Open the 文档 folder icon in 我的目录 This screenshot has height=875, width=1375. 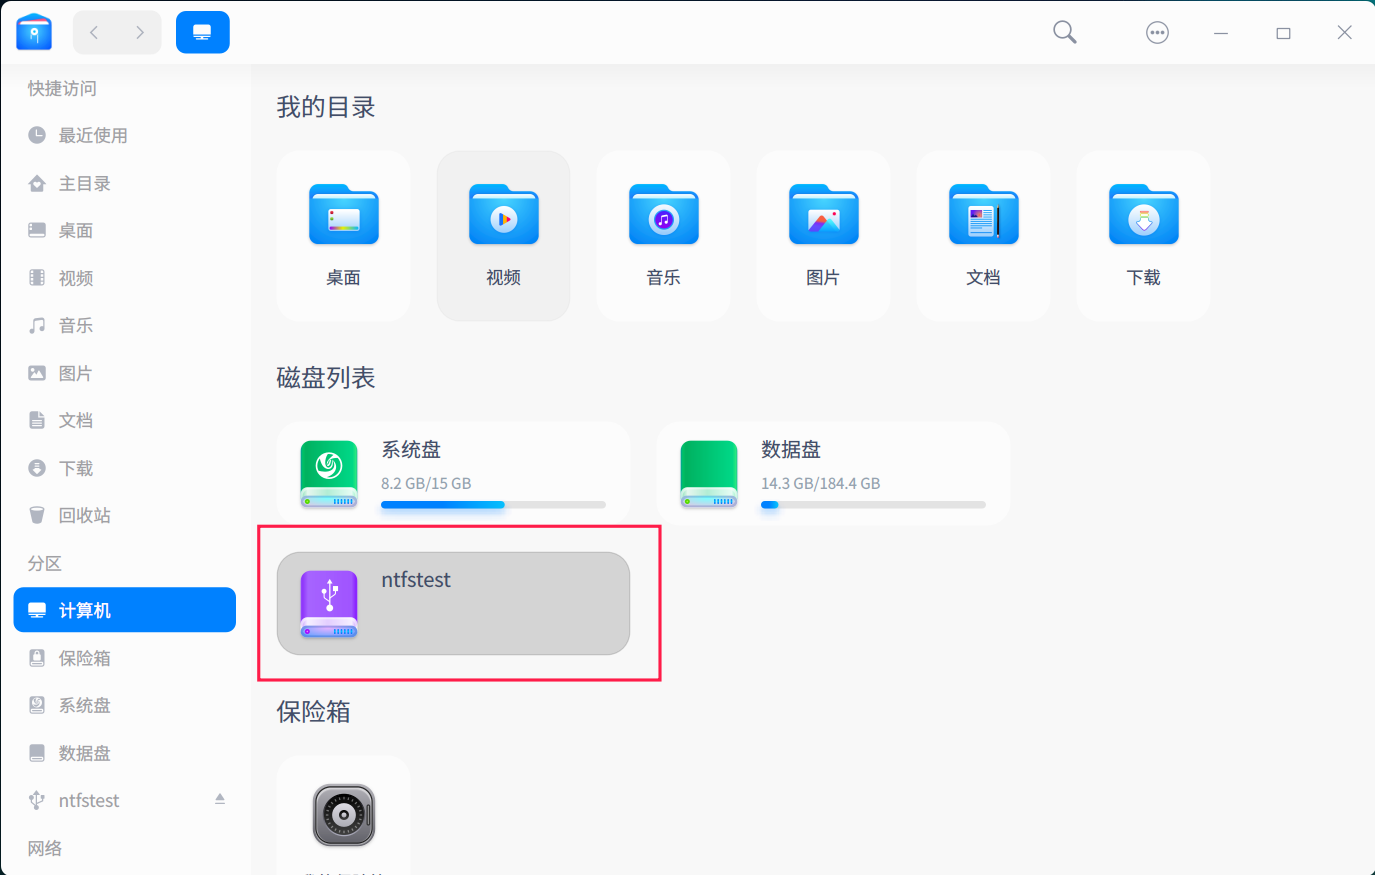[x=984, y=214]
